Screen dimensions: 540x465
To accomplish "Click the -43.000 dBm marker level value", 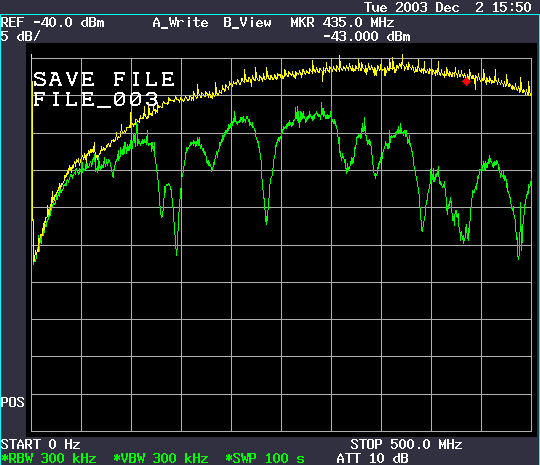I will (367, 37).
